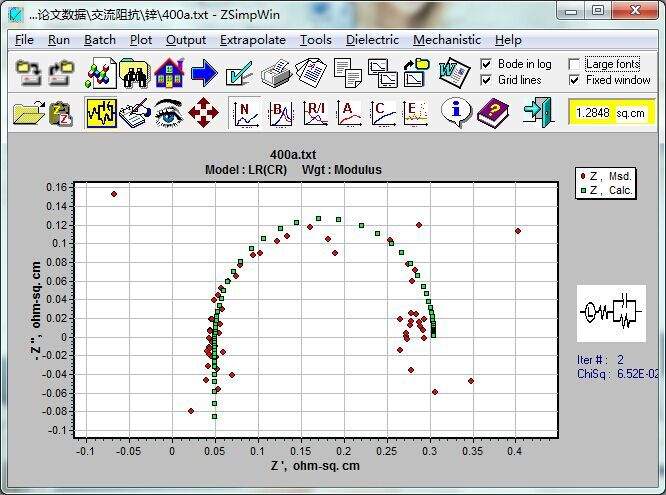Click the copy documents icon
This screenshot has width=666, height=495.
[x=347, y=73]
